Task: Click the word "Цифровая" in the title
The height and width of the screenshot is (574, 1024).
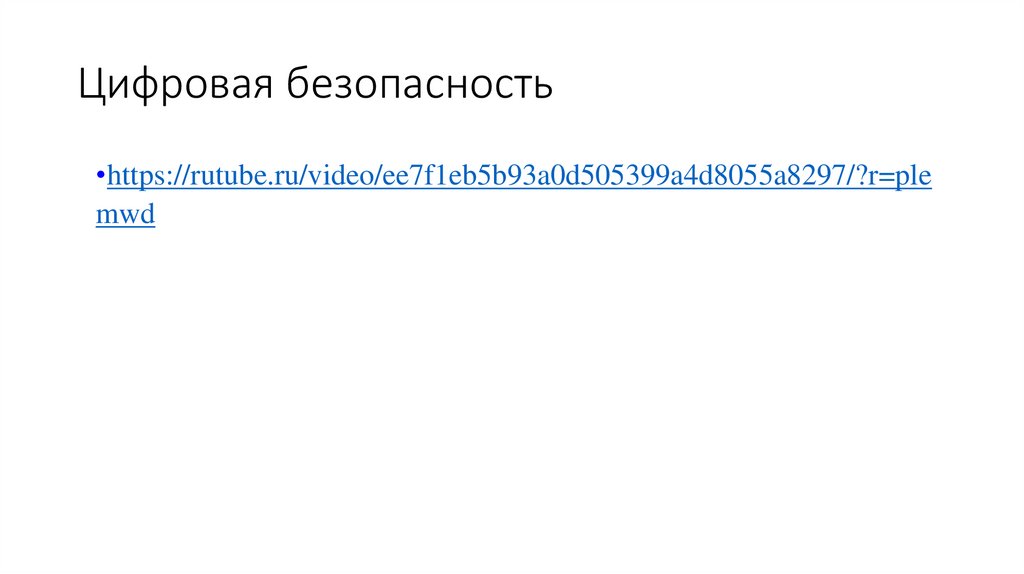Action: (176, 86)
